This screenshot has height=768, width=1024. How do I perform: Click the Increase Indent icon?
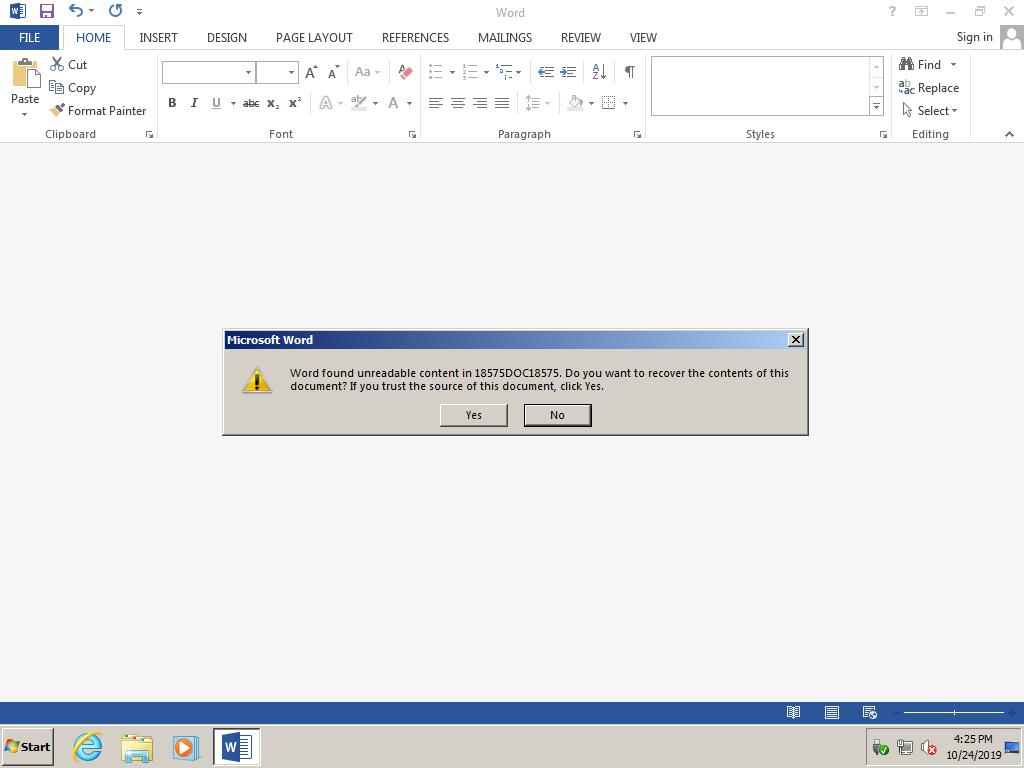pos(568,72)
